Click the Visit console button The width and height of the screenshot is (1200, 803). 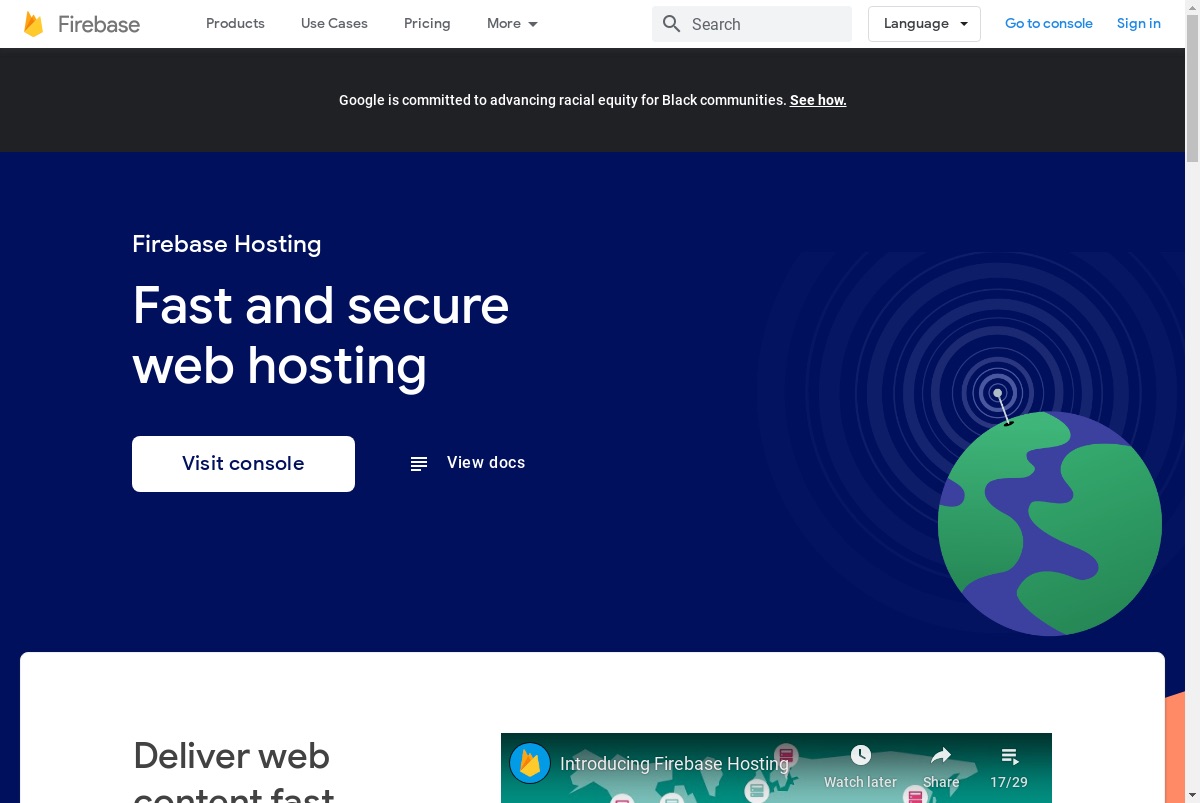(x=243, y=464)
